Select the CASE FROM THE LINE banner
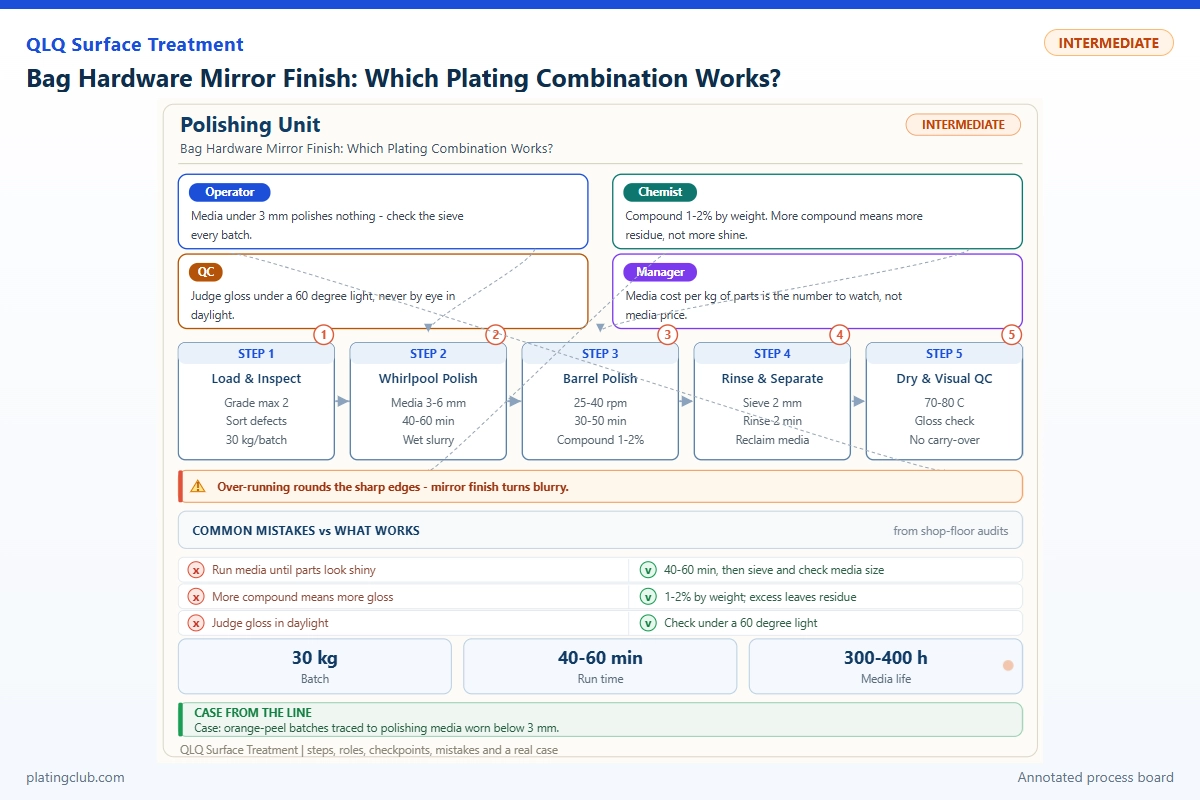This screenshot has height=800, width=1200. pos(600,720)
